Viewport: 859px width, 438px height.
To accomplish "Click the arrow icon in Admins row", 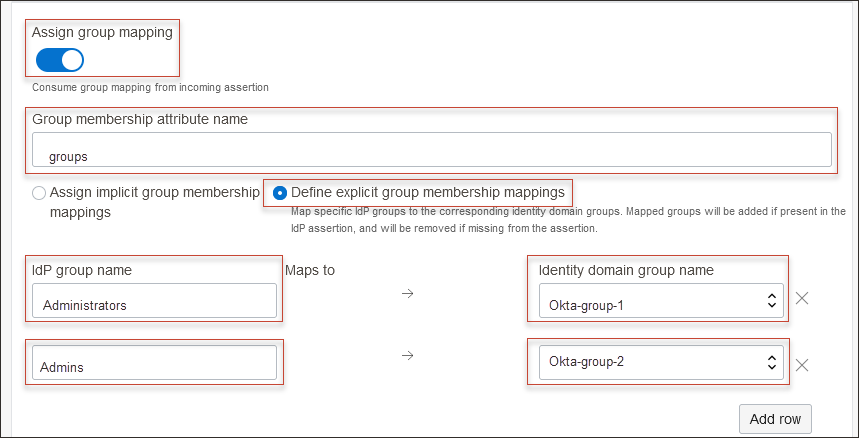I will (407, 354).
